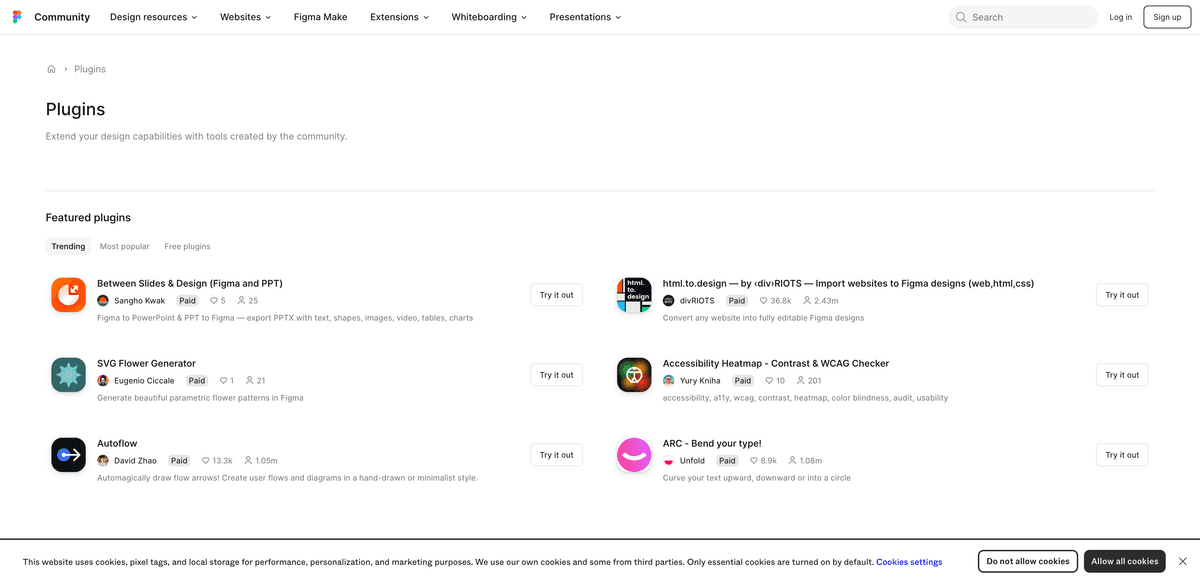The width and height of the screenshot is (1200, 584).
Task: Open html.to.design plugin icon
Action: point(634,295)
